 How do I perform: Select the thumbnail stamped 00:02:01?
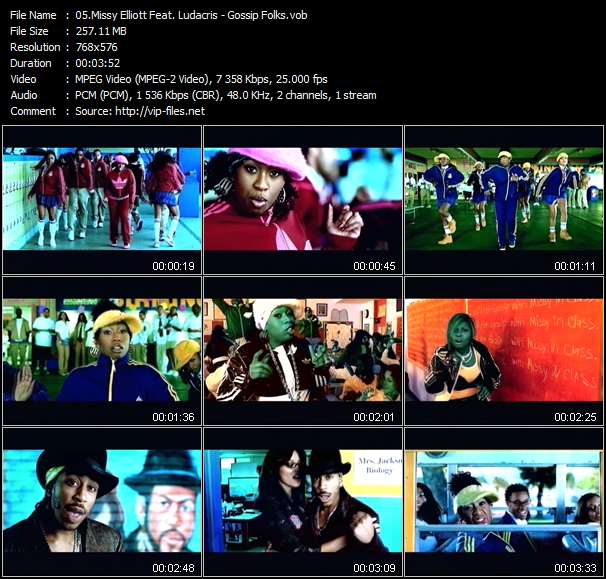(x=303, y=351)
